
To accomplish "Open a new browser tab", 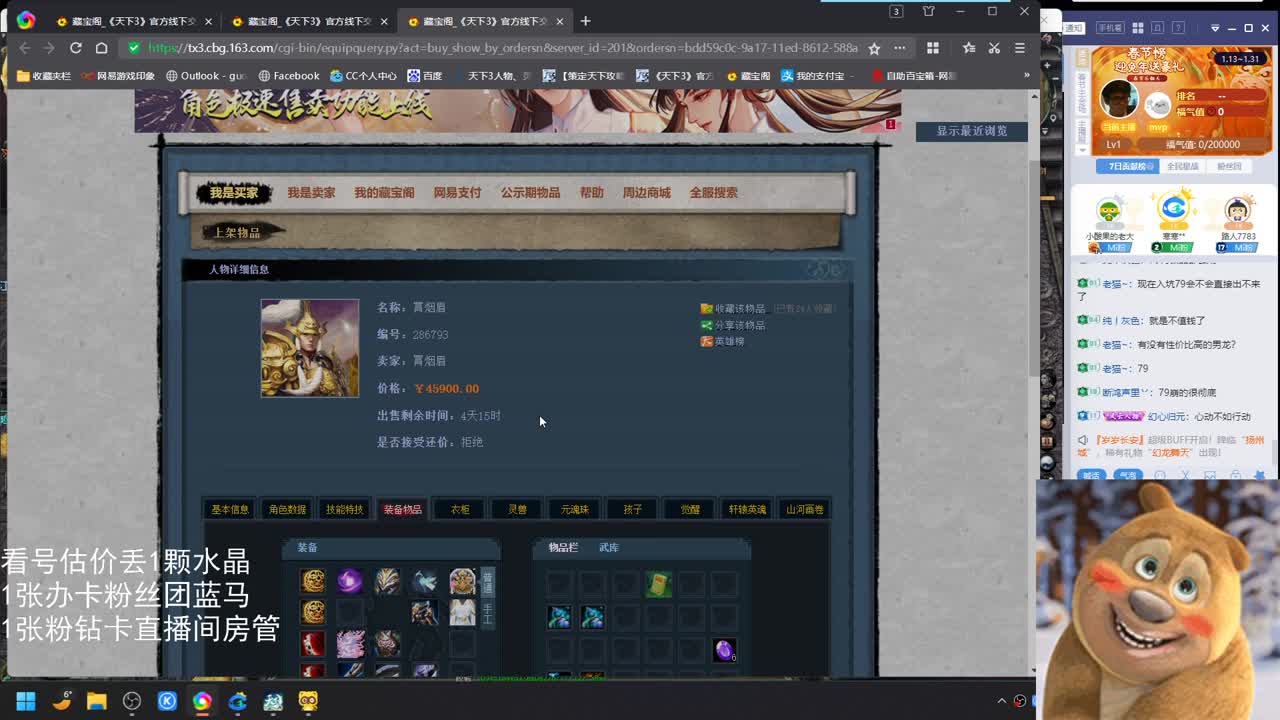I will [x=585, y=21].
